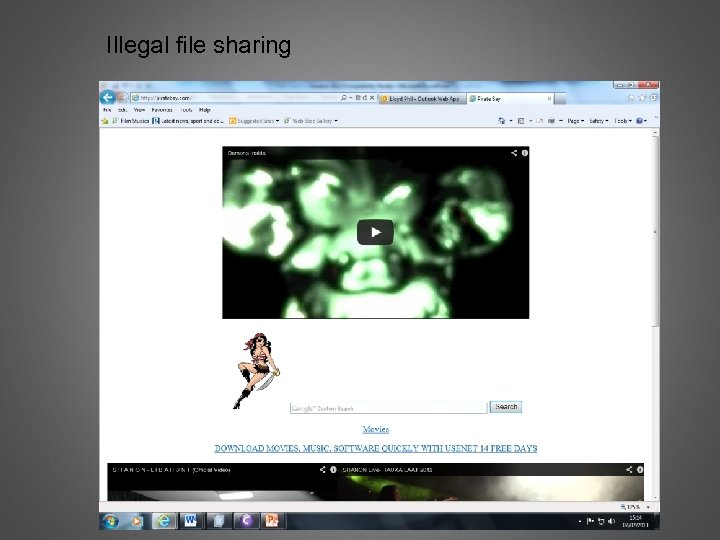Open info icon on the top video

tap(524, 153)
